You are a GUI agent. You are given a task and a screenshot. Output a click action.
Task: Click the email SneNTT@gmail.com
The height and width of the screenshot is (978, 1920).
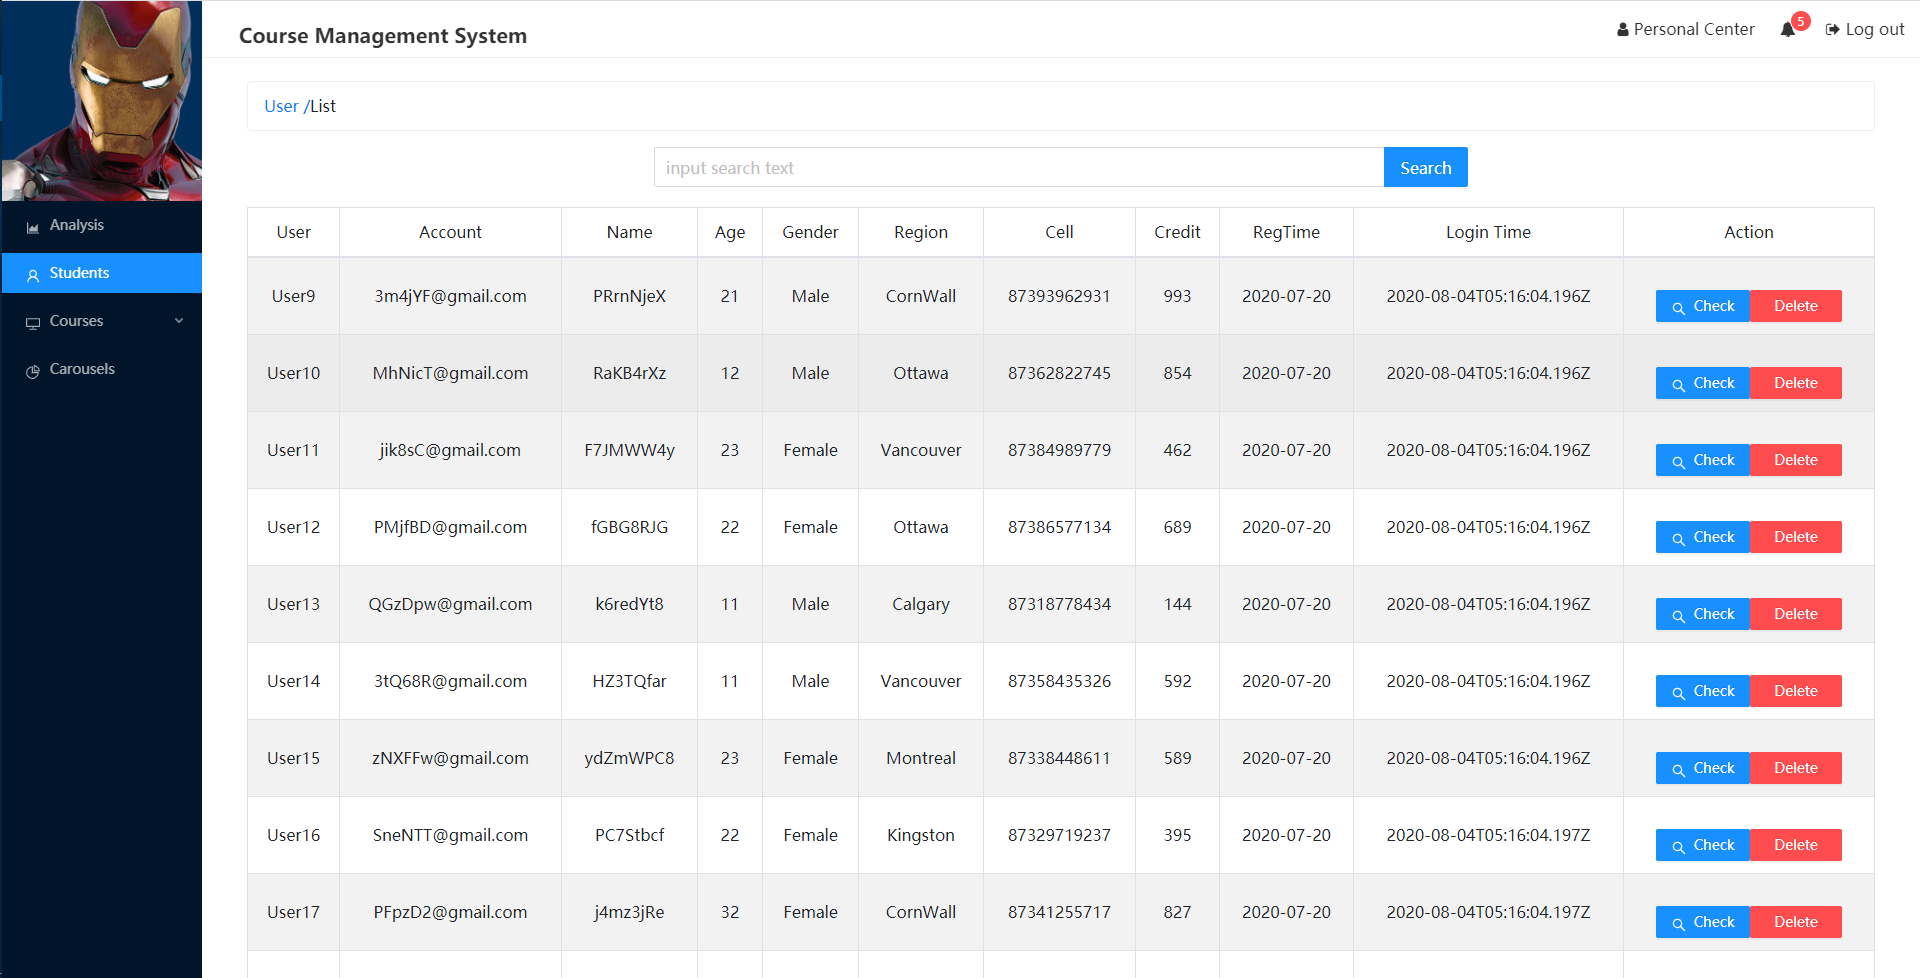point(450,835)
